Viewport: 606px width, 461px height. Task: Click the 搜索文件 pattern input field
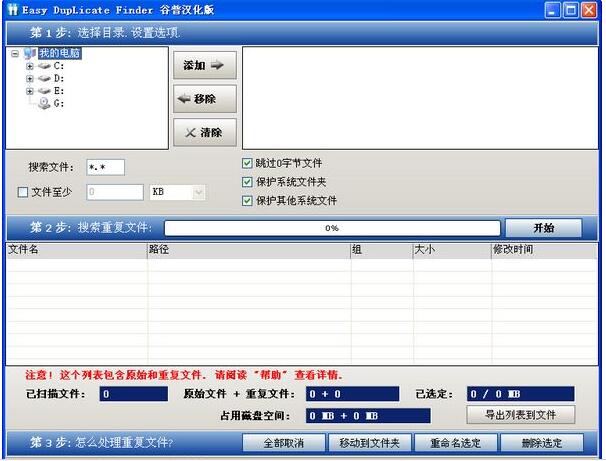pos(106,167)
